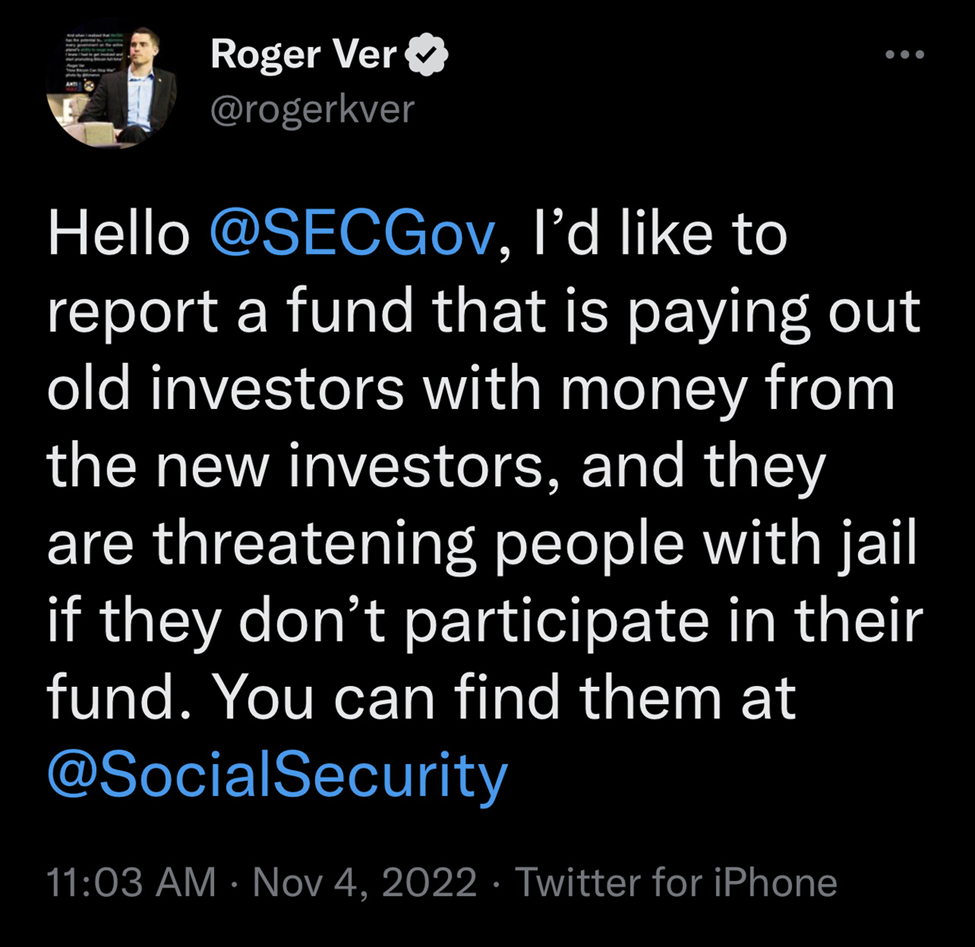Image resolution: width=975 pixels, height=947 pixels.
Task: Open the Twitter for iPhone source label
Action: coord(677,882)
